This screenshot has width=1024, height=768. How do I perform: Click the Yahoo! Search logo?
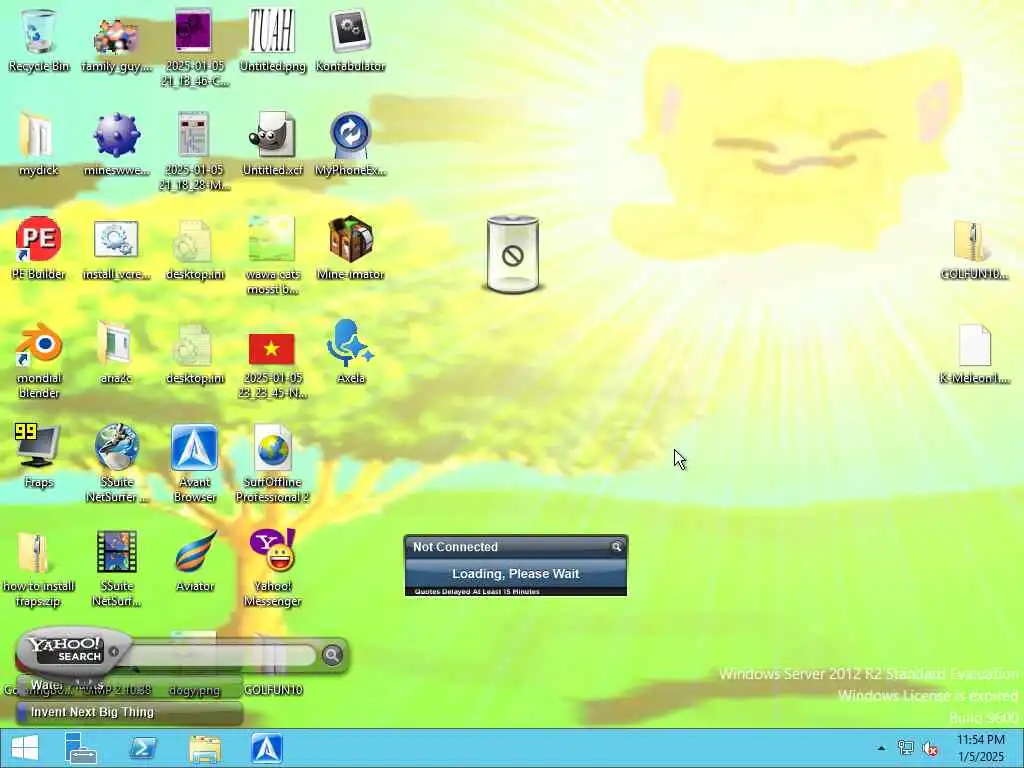65,650
